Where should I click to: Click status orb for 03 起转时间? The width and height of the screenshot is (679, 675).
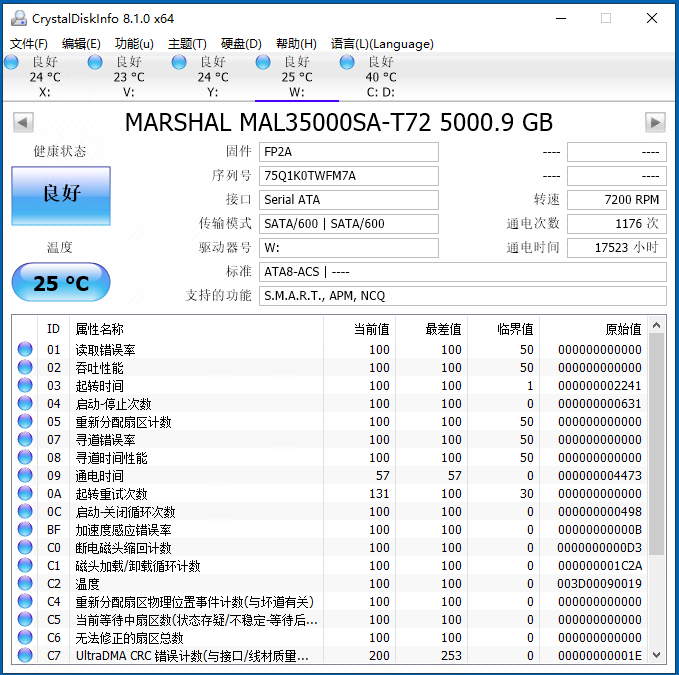[25, 385]
